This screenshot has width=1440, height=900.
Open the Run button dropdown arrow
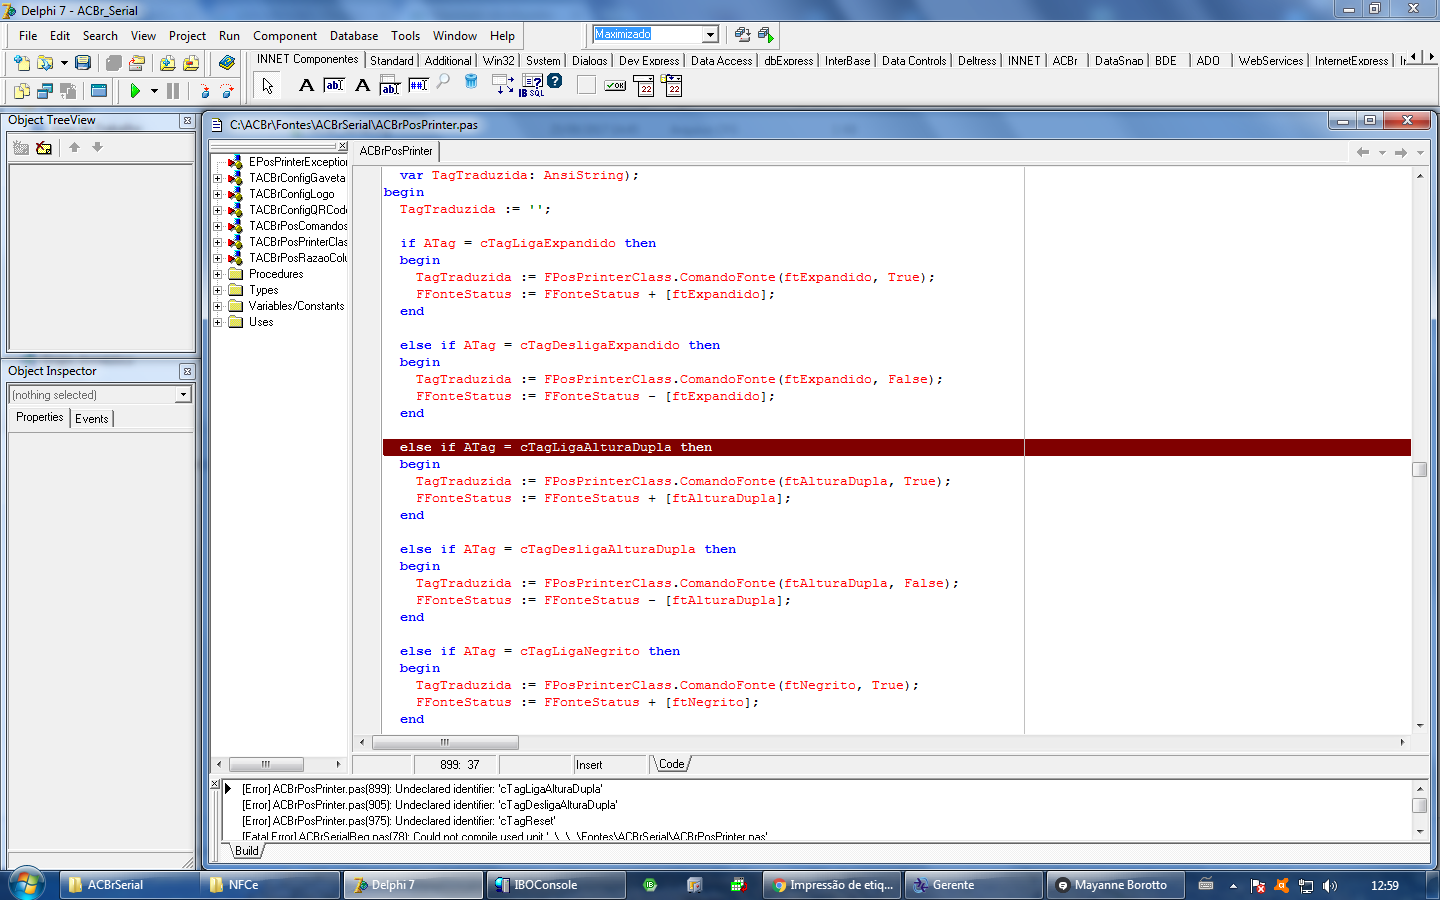click(x=154, y=91)
